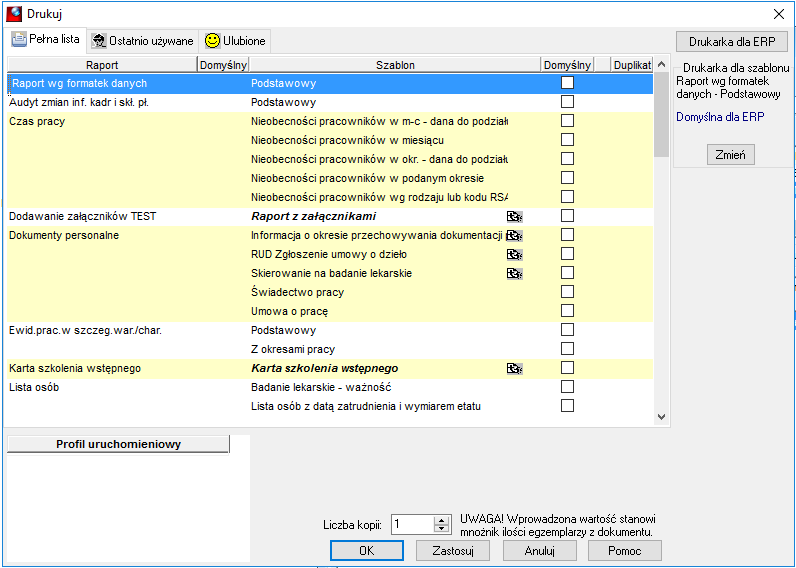Click the icon beside Skierowanie na badanie lekarskie
The image size is (796, 568).
coord(514,274)
